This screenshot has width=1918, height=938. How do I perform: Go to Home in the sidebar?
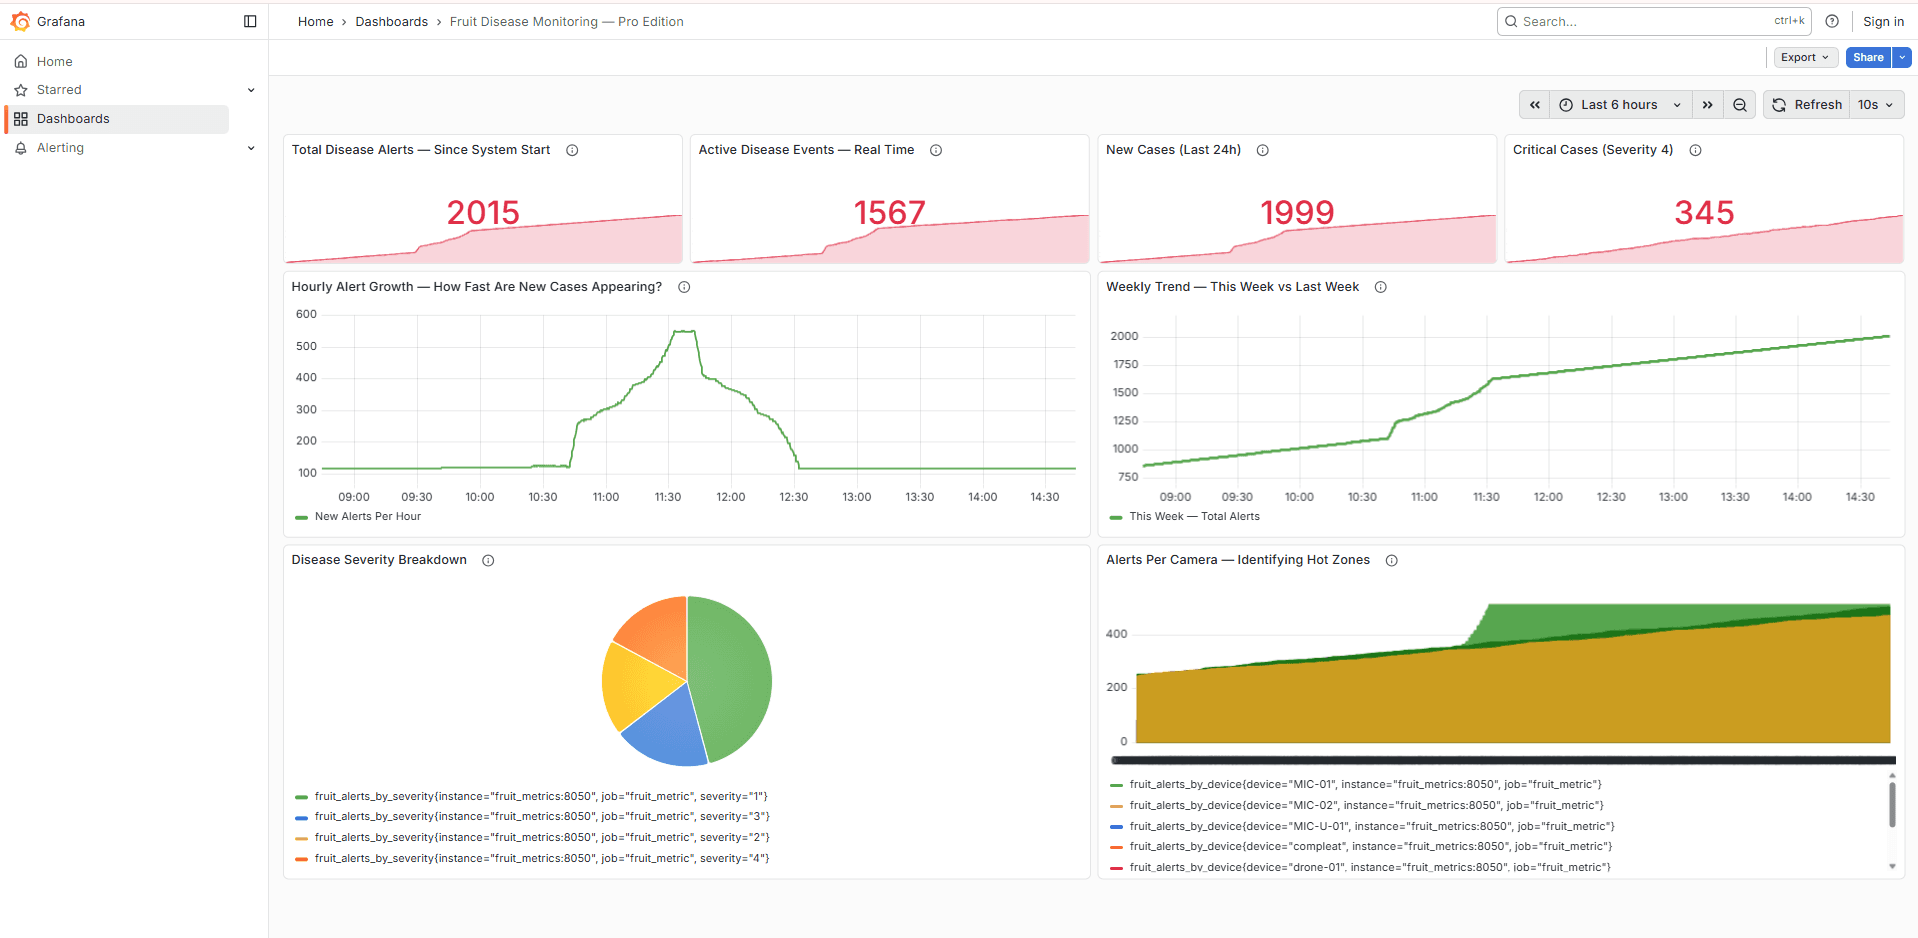pos(54,61)
